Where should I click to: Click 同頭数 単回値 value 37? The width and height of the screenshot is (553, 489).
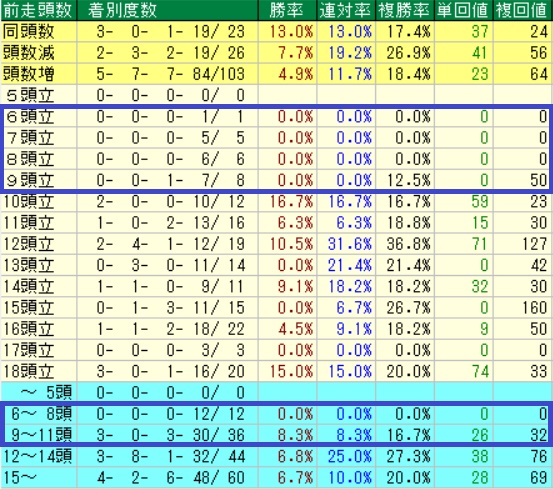480,32
